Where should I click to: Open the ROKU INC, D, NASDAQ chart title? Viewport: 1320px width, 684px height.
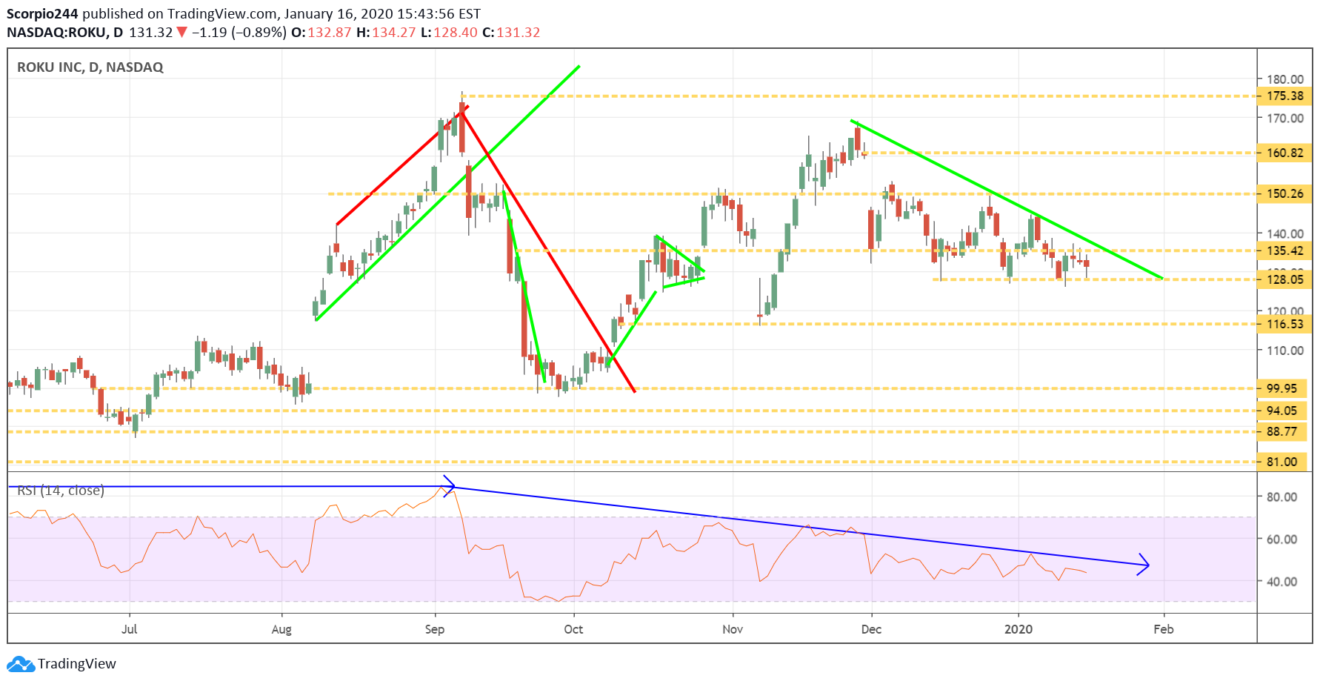[x=89, y=67]
